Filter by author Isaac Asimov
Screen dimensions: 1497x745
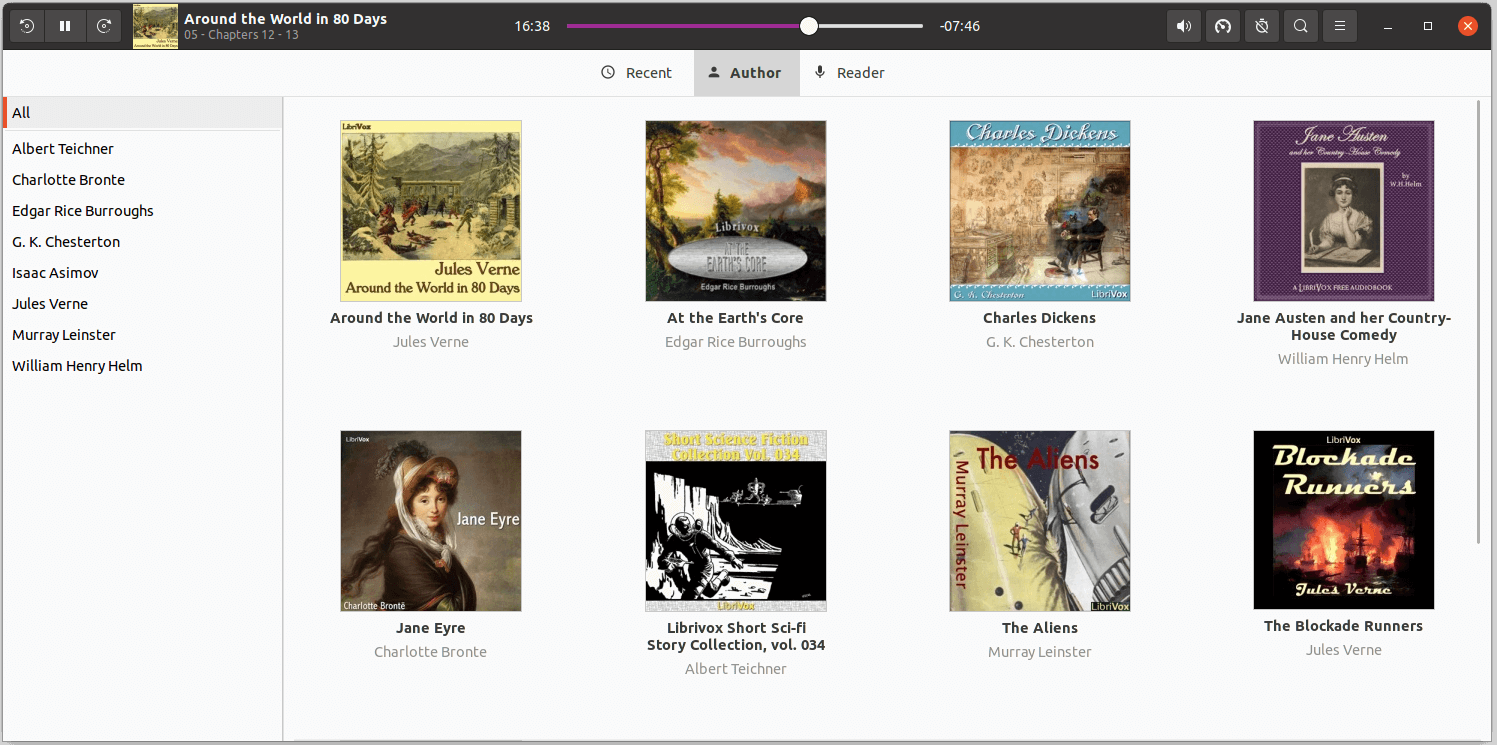pos(143,273)
